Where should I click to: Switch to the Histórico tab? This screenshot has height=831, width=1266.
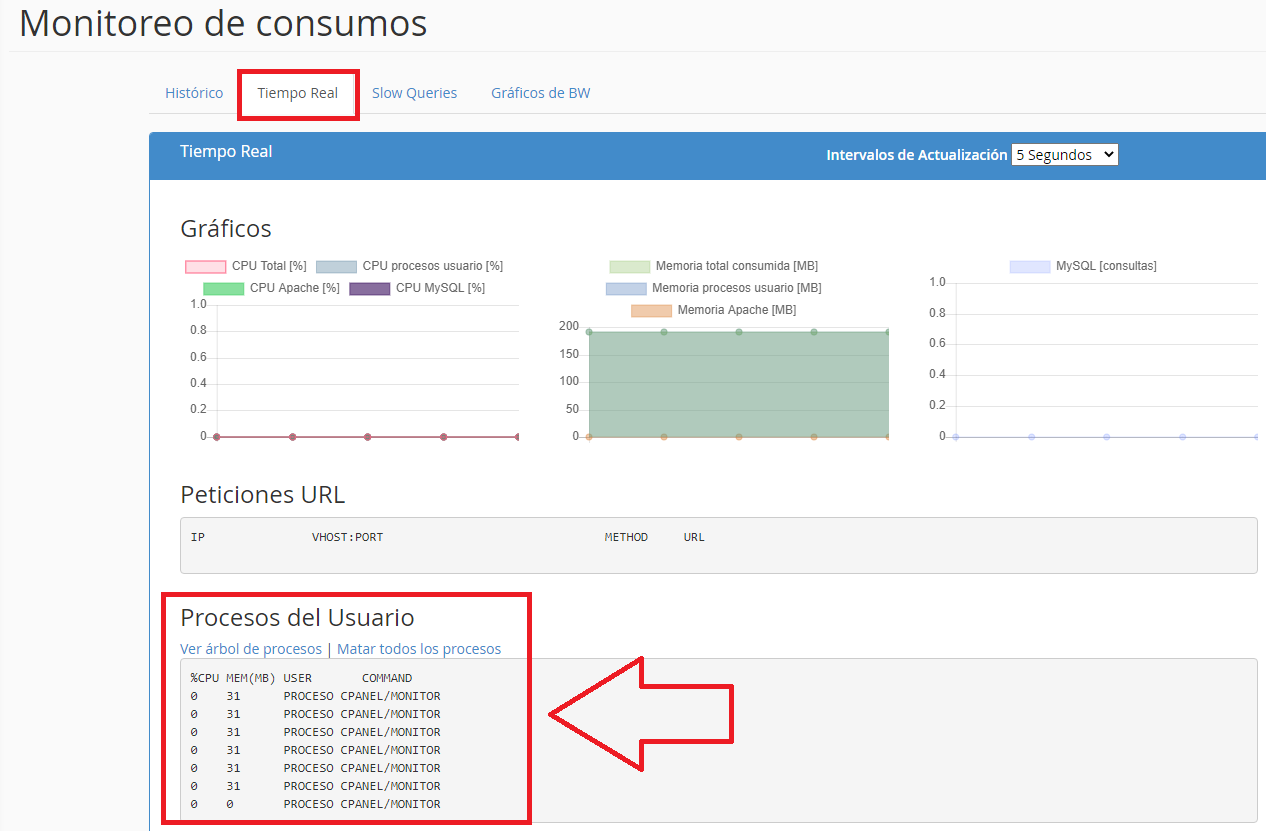click(x=194, y=93)
